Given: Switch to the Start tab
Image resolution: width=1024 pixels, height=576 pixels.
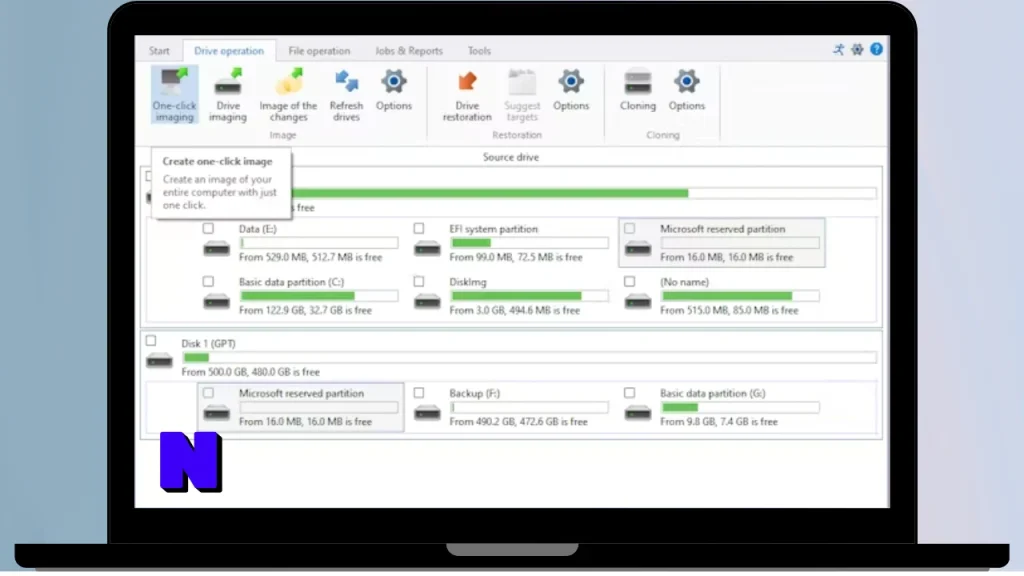Looking at the screenshot, I should tap(159, 50).
